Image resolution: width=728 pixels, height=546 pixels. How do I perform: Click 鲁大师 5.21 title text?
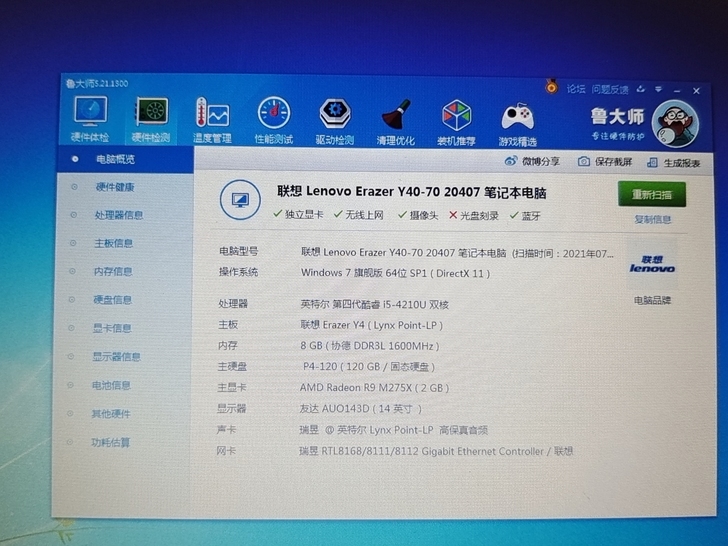pyautogui.click(x=97, y=84)
